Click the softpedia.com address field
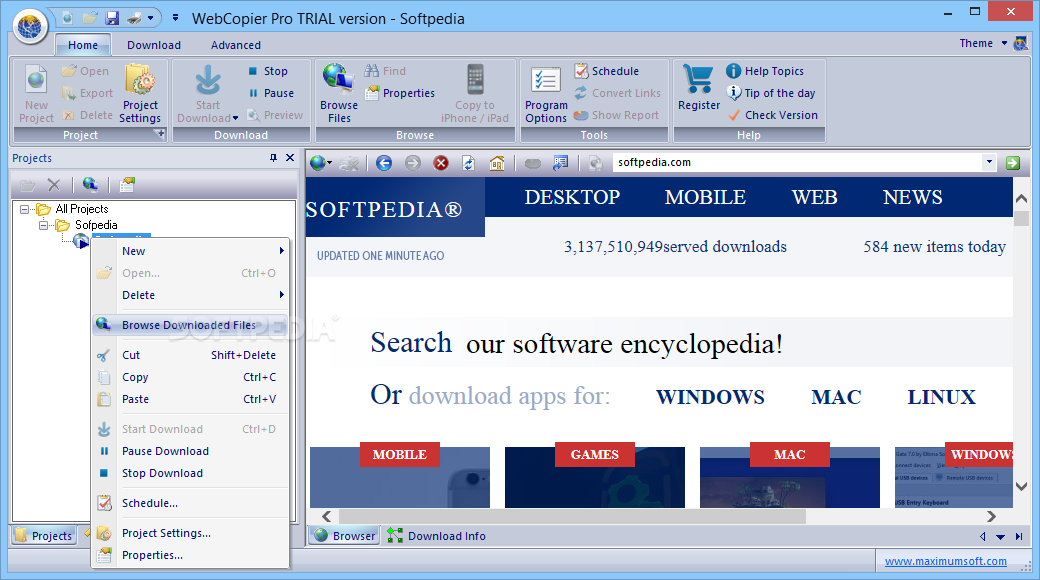1040x580 pixels. [x=797, y=163]
